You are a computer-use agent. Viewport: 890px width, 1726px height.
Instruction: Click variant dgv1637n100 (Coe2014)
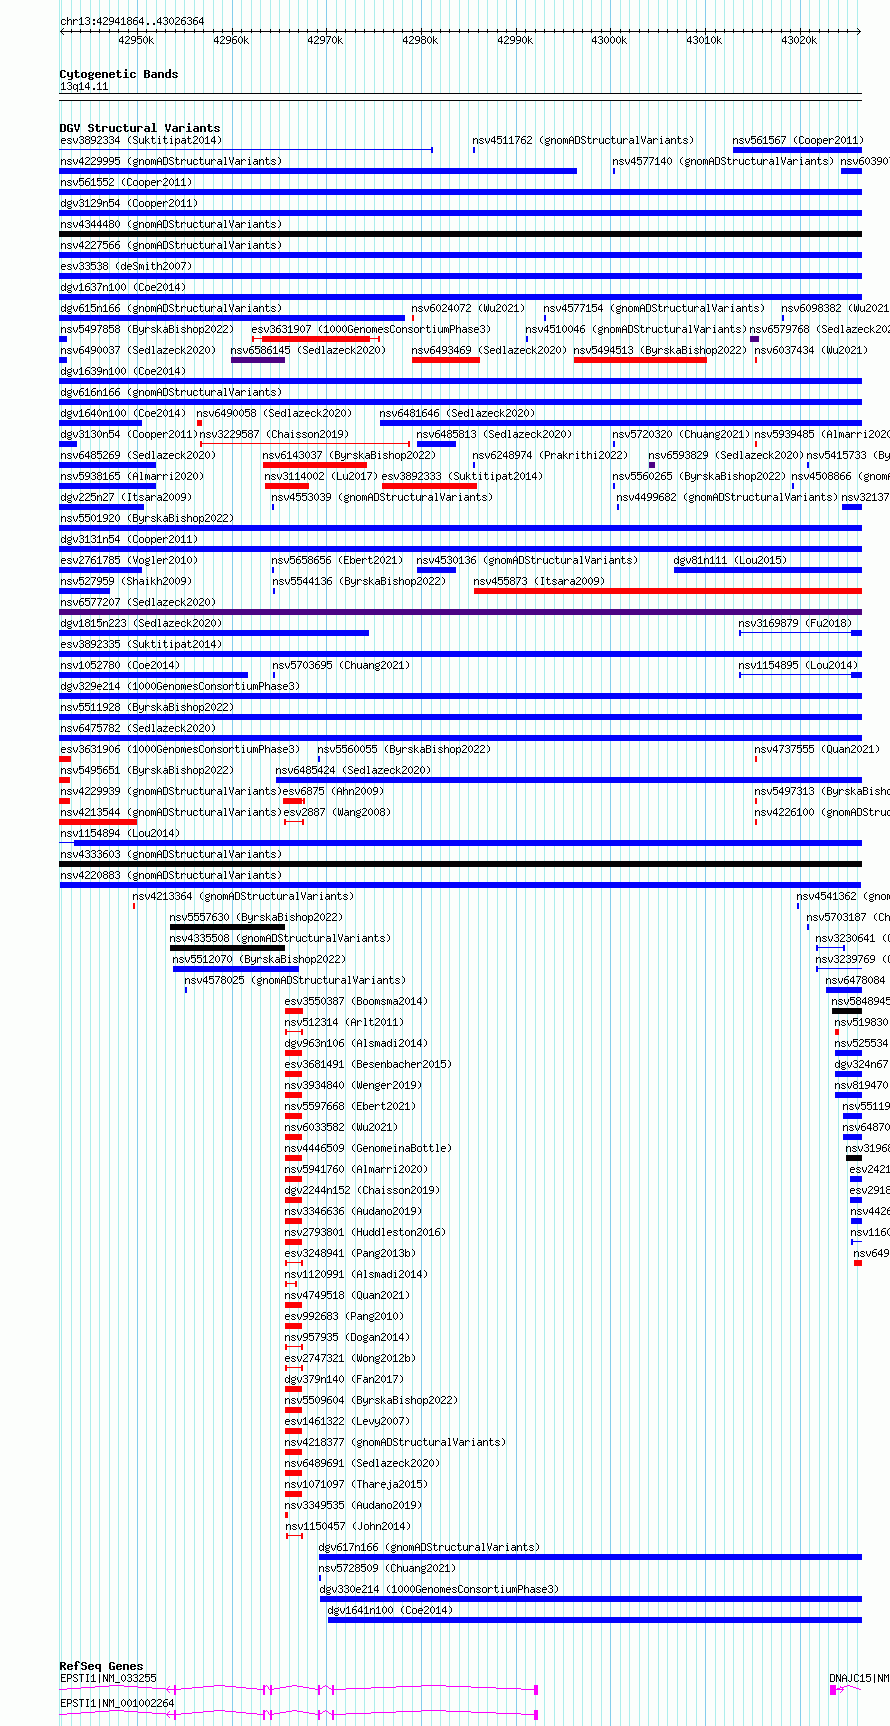pos(123,288)
